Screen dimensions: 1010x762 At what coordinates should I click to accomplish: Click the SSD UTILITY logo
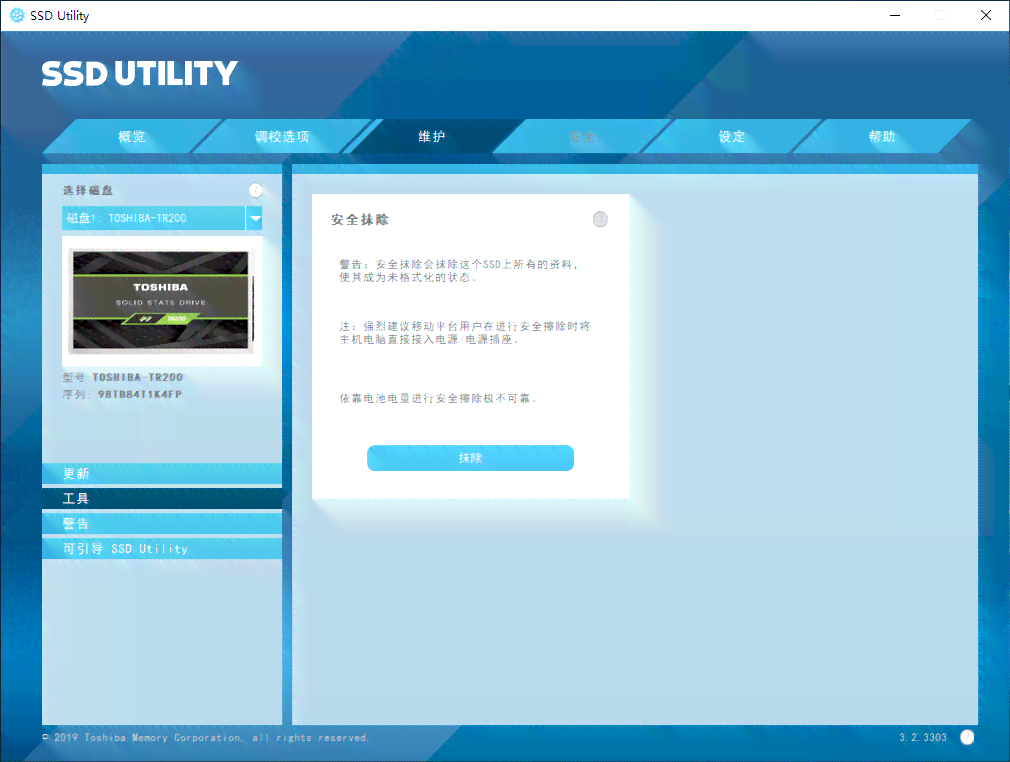coord(140,73)
